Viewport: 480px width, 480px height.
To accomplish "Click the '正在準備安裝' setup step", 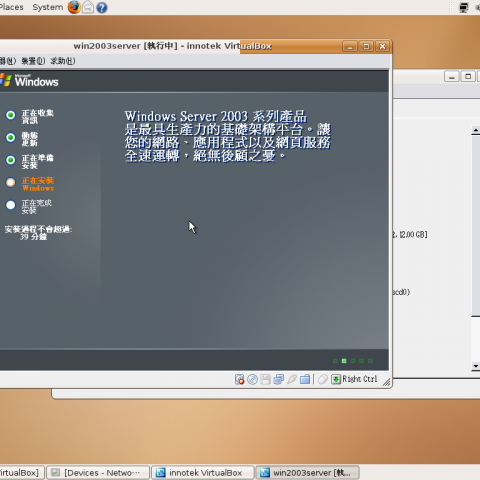I will pyautogui.click(x=37, y=161).
